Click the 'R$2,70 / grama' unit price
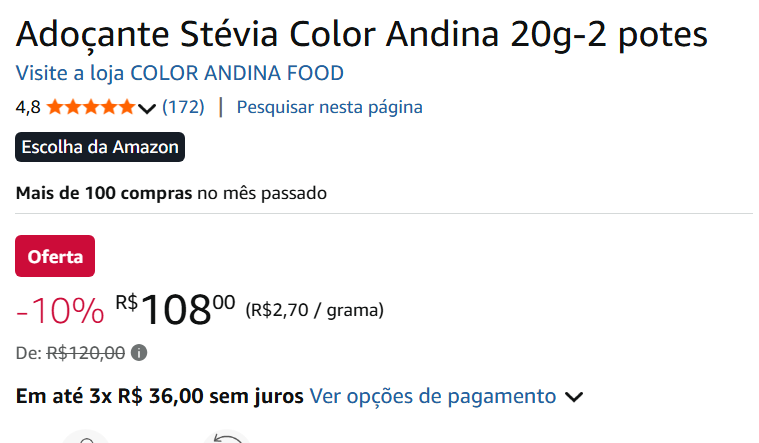The width and height of the screenshot is (759, 443). 314,310
